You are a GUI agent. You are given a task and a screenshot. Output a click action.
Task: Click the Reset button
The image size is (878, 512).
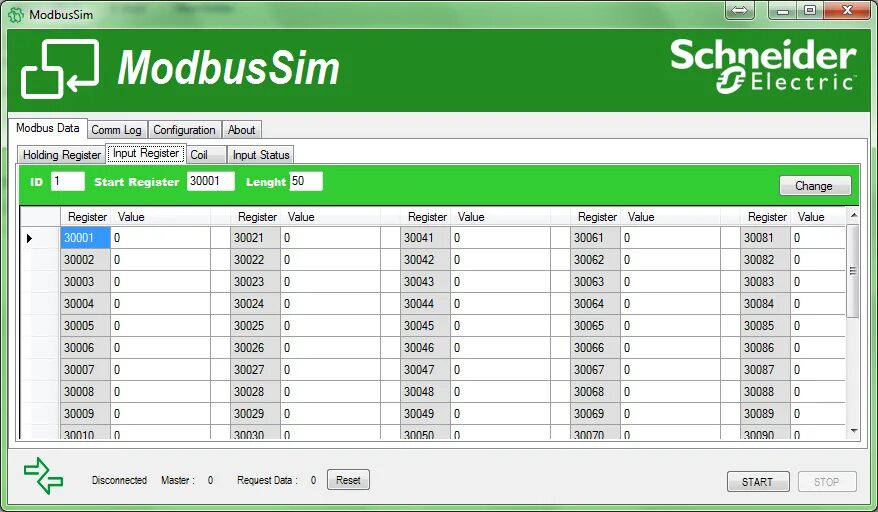(348, 480)
